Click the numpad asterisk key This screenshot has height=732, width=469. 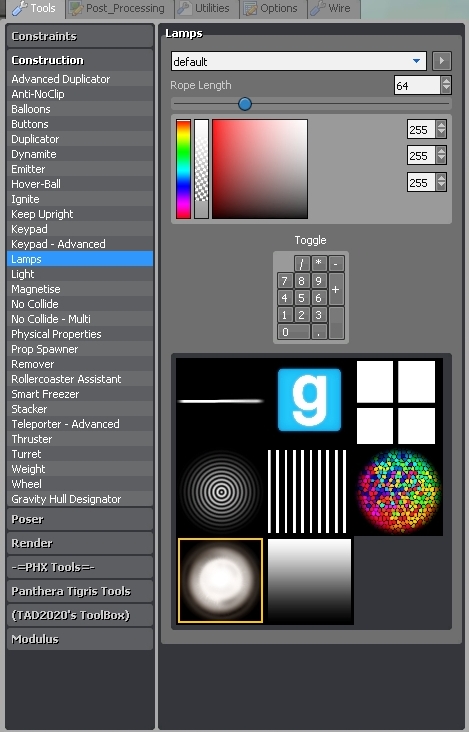319,264
